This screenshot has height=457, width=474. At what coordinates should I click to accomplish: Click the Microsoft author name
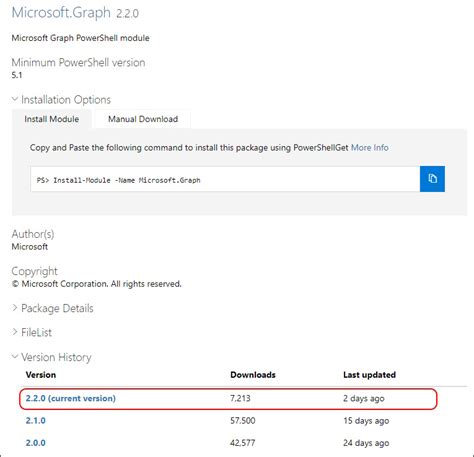[x=30, y=247]
